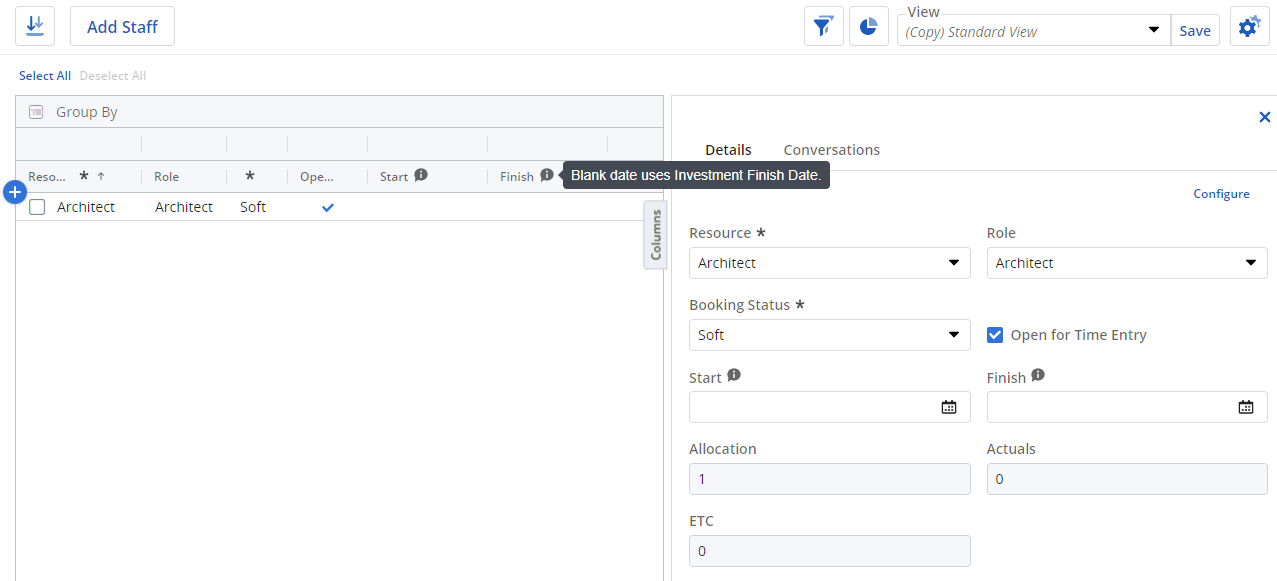Viewport: 1277px width, 581px height.
Task: Select the Details tab
Action: [728, 150]
